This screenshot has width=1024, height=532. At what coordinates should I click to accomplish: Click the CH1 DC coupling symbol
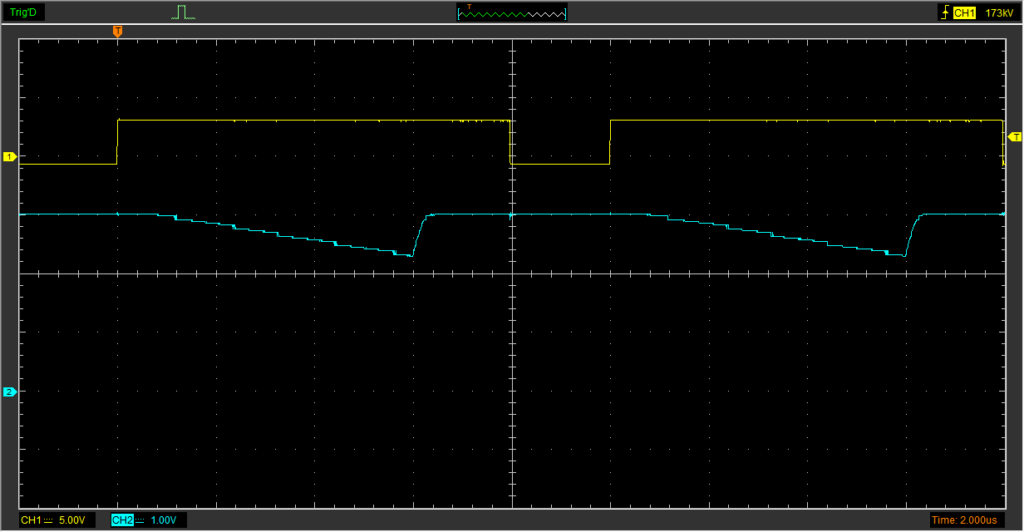49,520
